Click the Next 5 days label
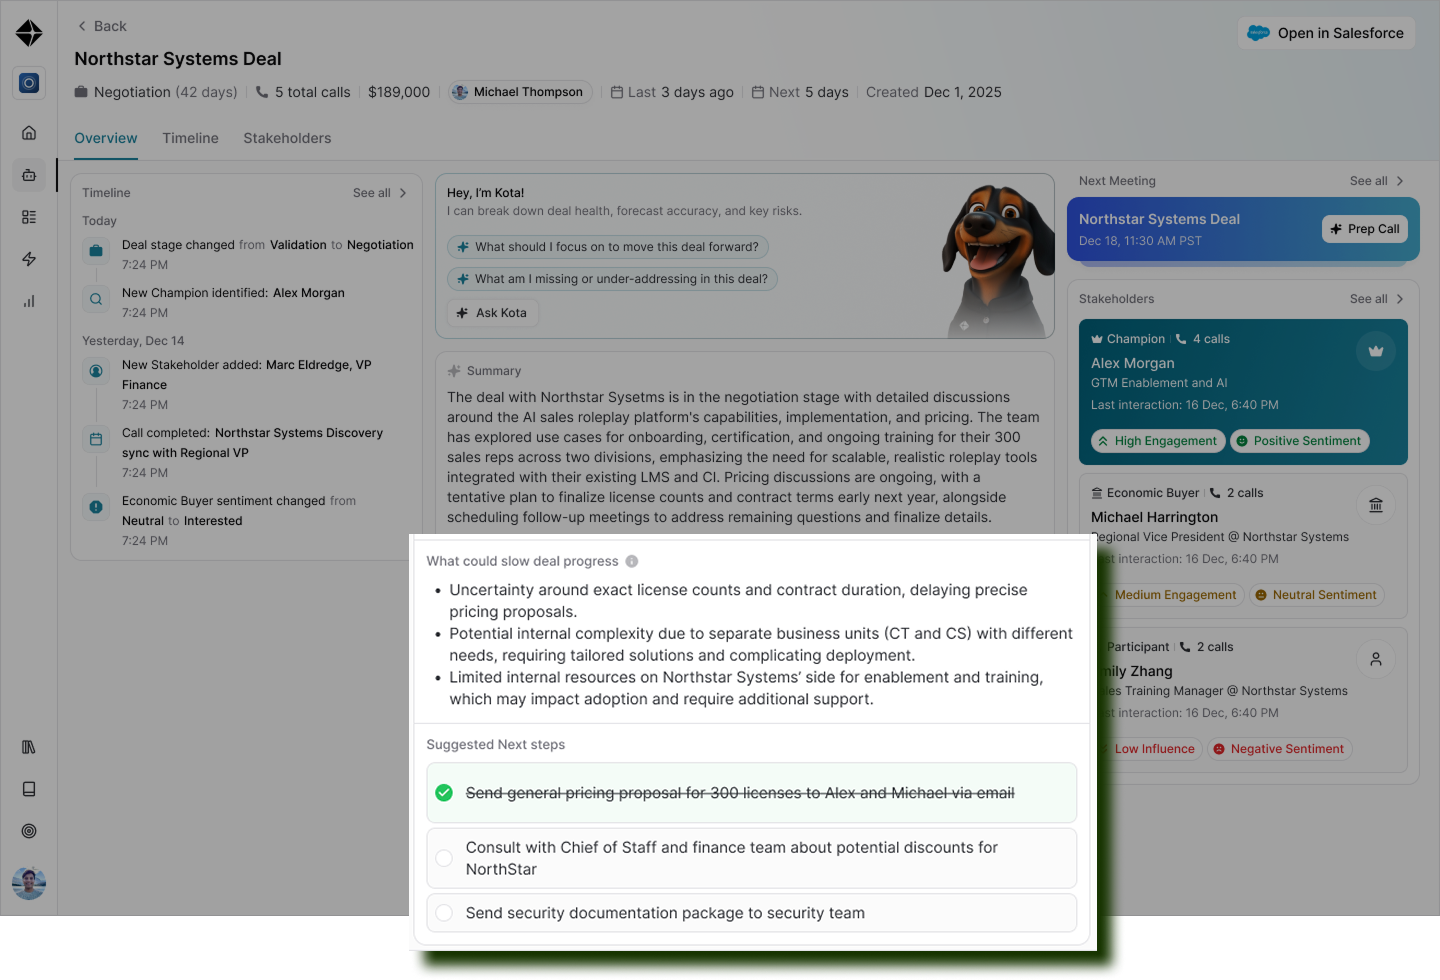Image resolution: width=1440 pixels, height=980 pixels. pos(800,92)
